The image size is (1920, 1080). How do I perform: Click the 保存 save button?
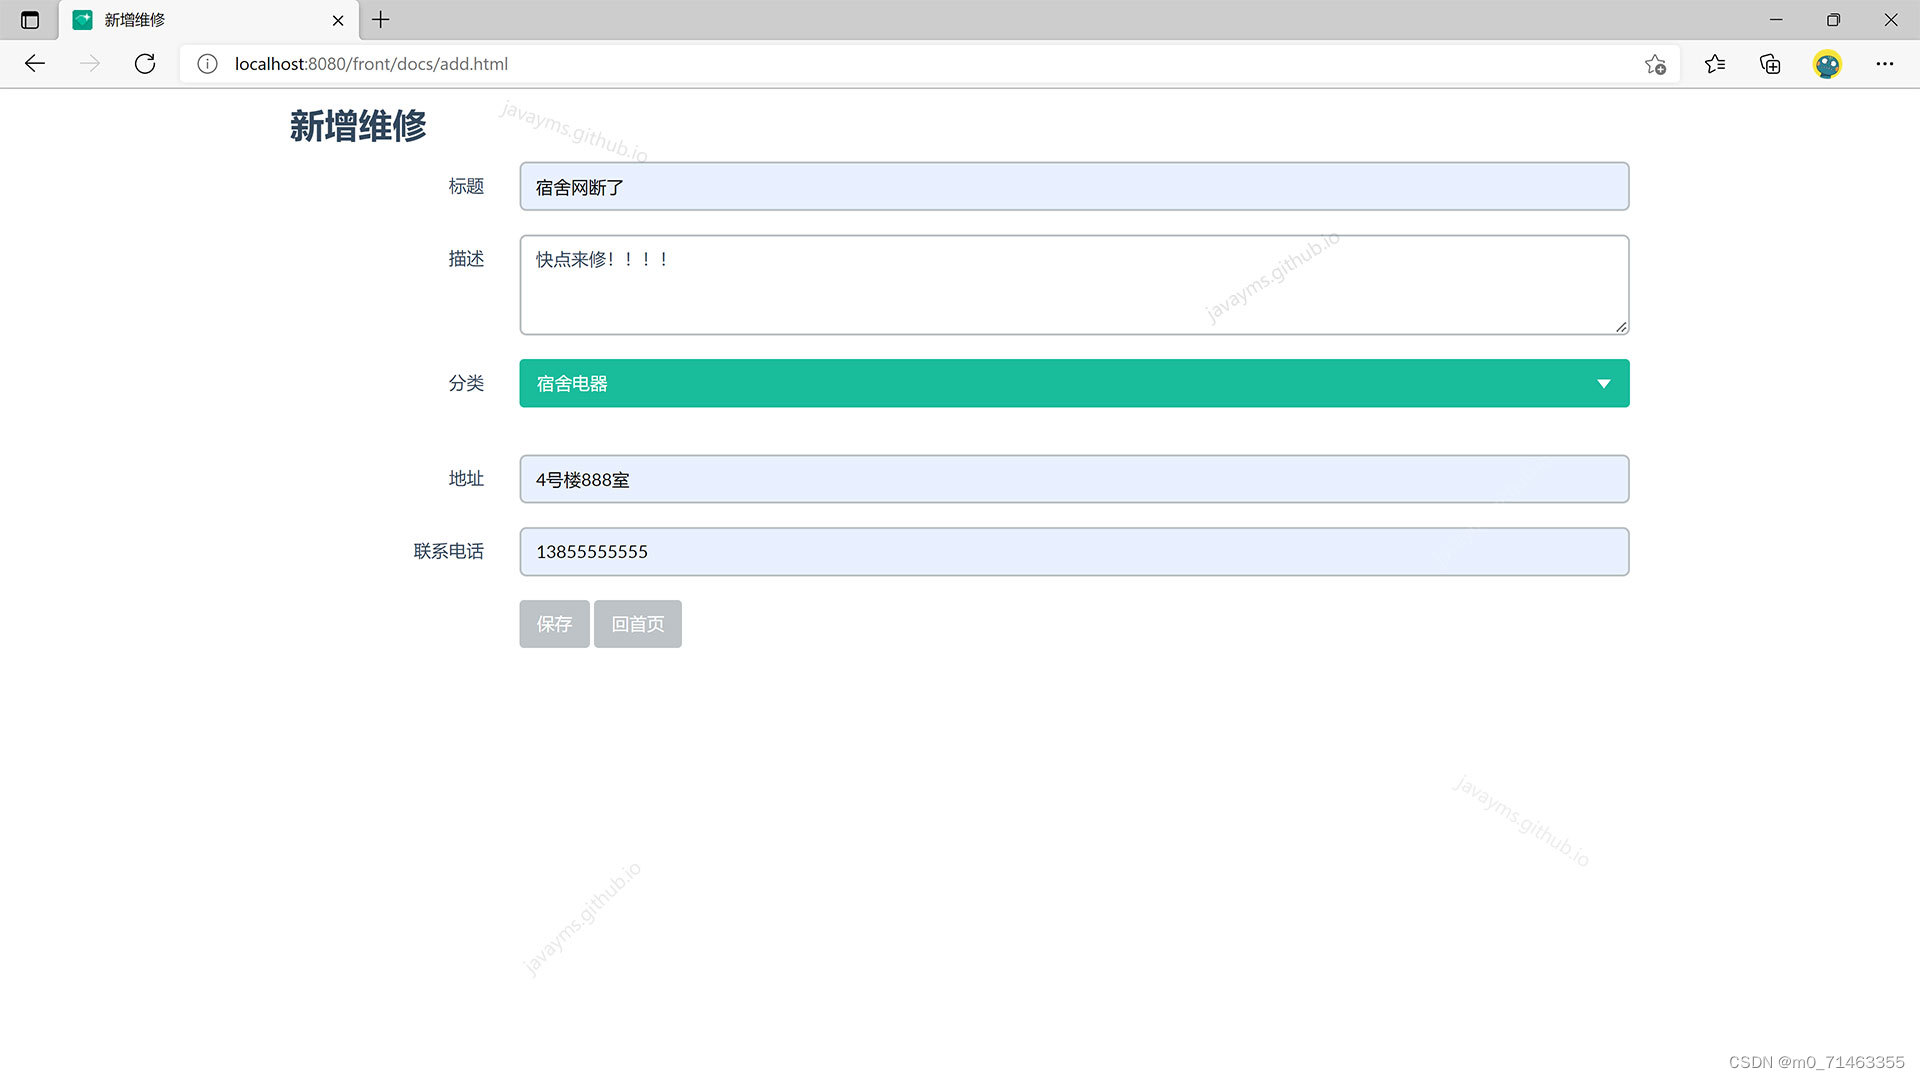(554, 624)
